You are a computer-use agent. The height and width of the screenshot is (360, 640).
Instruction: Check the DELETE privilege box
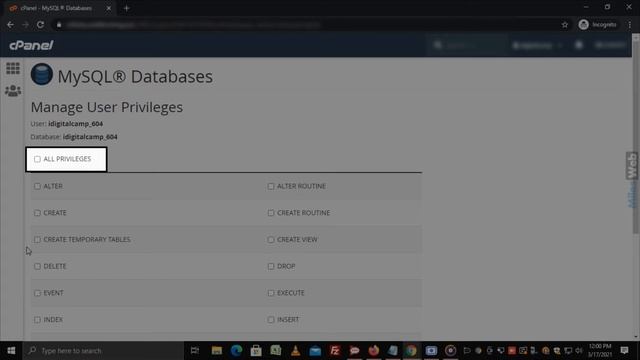pos(37,266)
